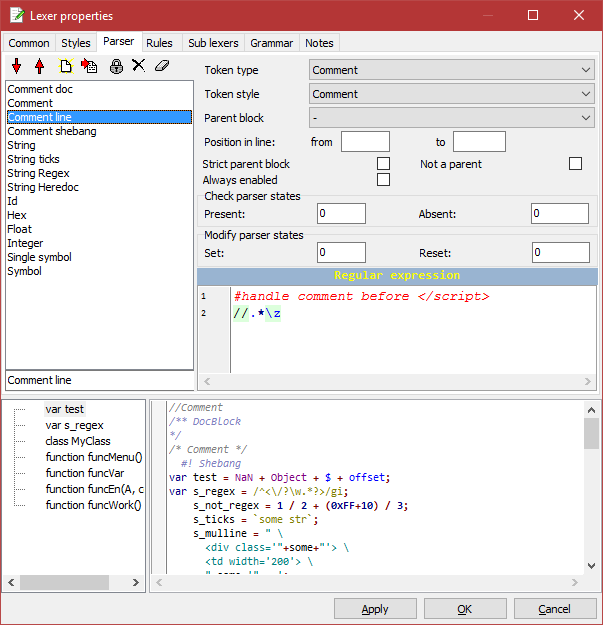Click the Cancel button
The image size is (603, 625).
(554, 609)
